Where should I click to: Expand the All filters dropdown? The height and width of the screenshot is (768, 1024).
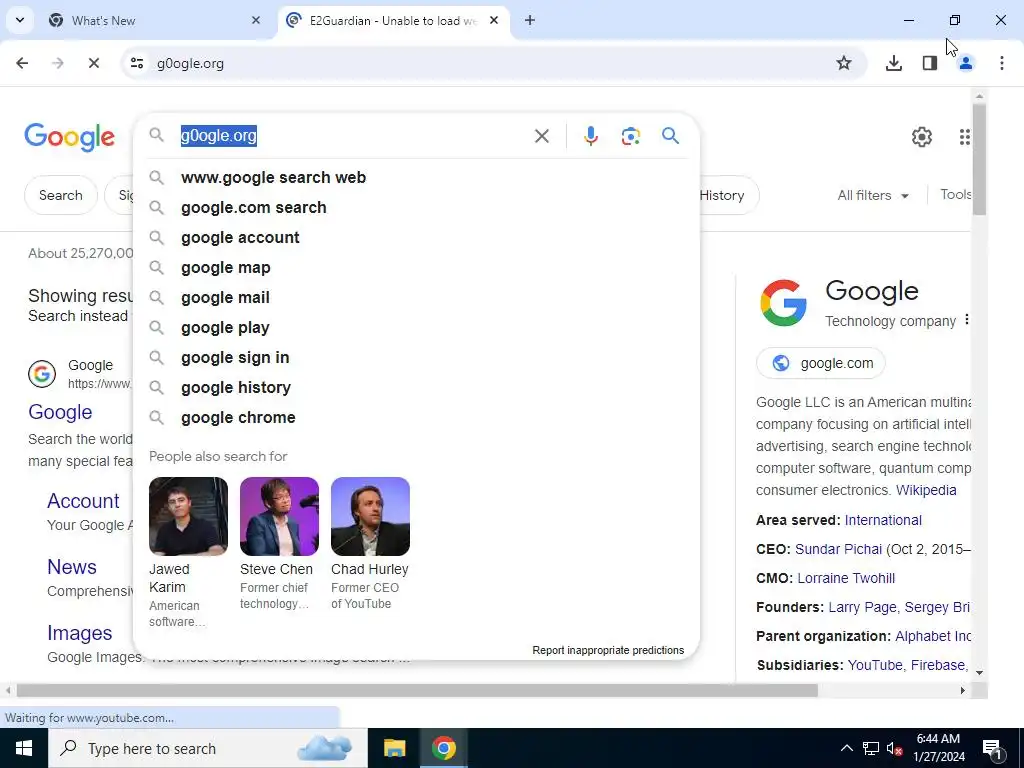coord(873,195)
